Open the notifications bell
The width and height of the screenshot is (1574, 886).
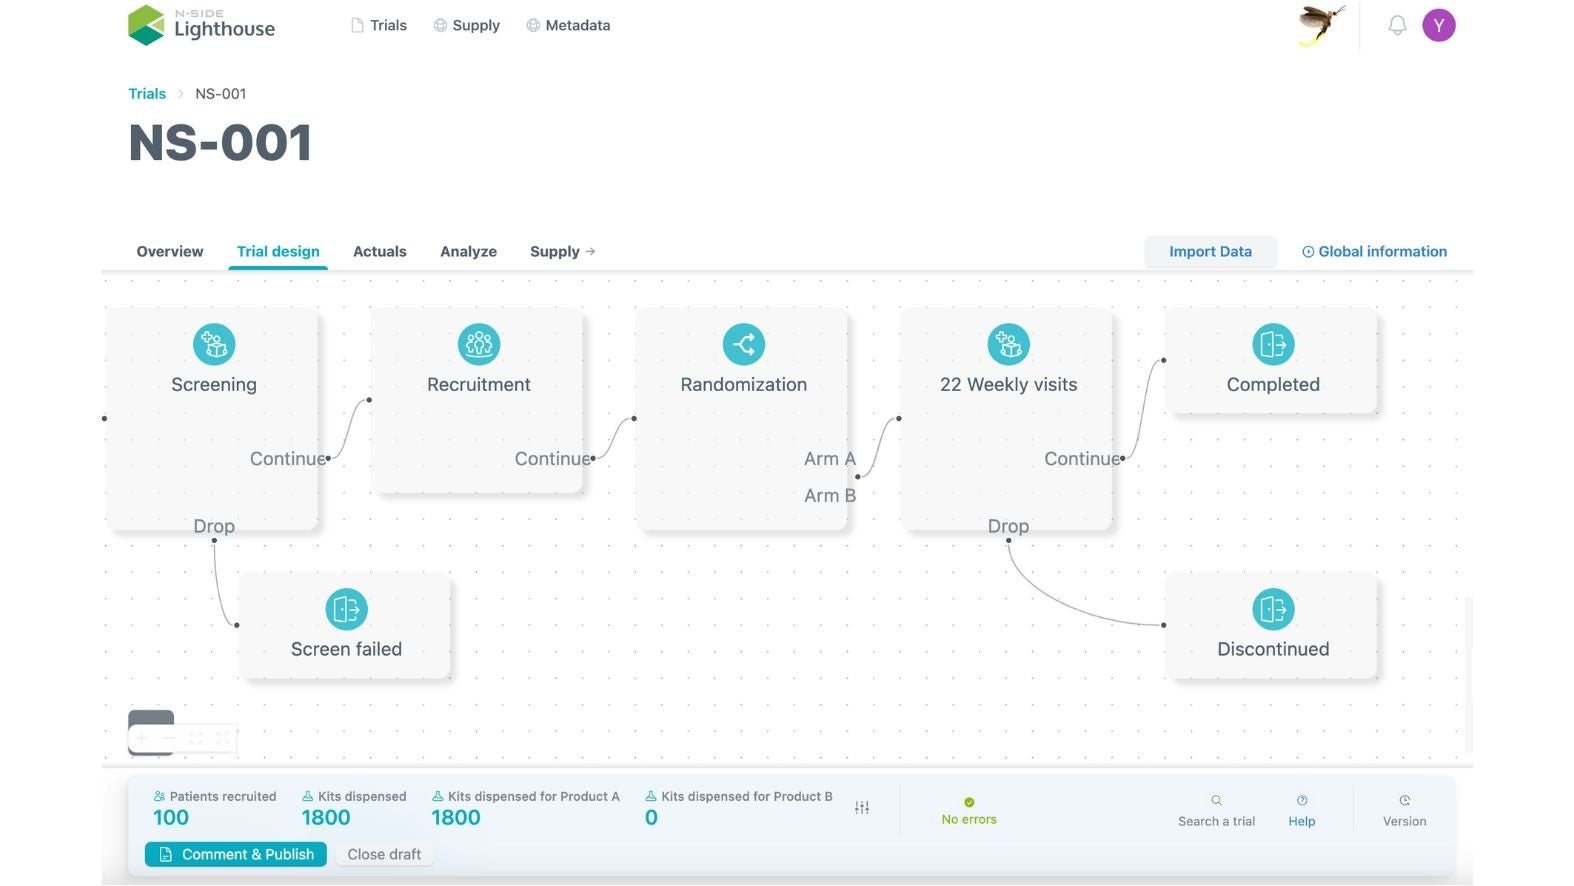point(1397,26)
